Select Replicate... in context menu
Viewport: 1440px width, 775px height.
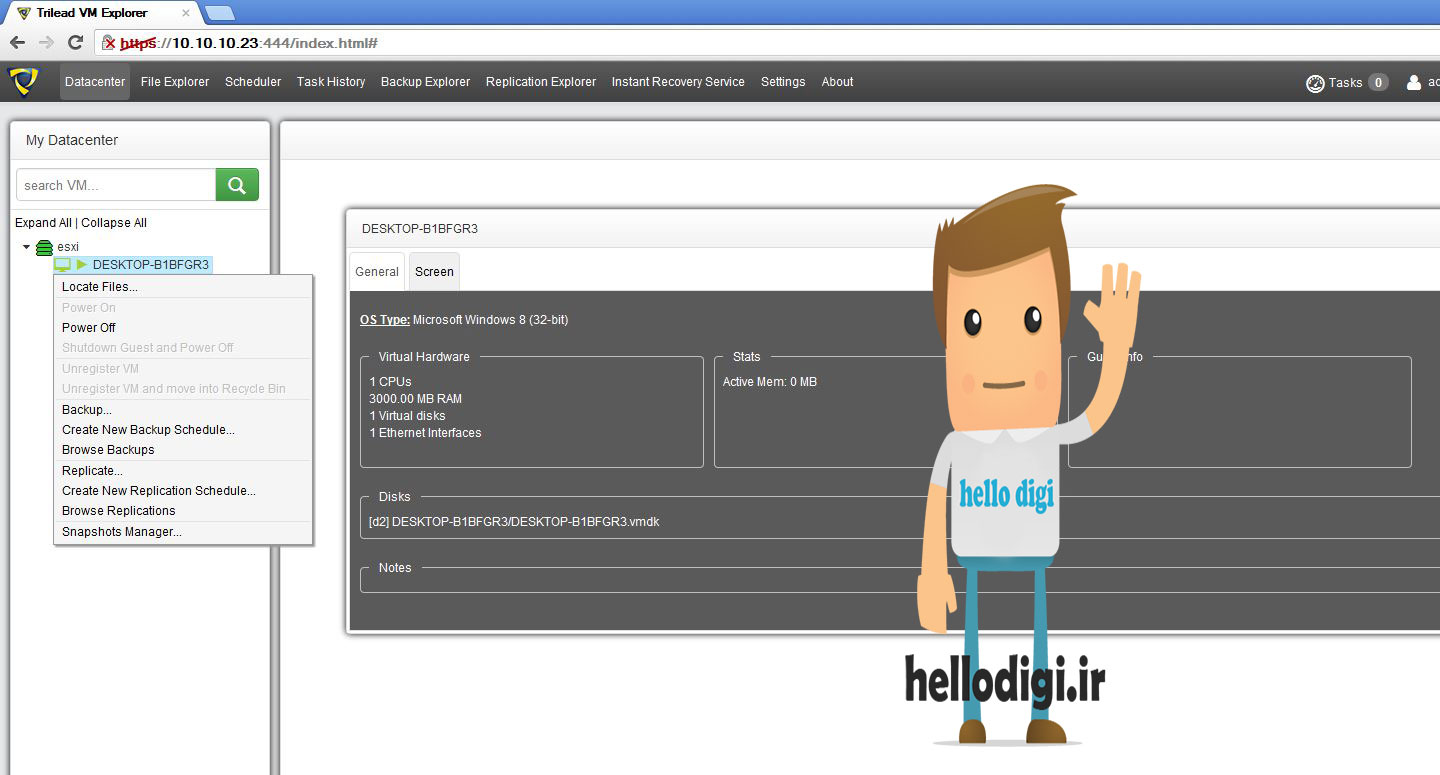tap(183, 471)
